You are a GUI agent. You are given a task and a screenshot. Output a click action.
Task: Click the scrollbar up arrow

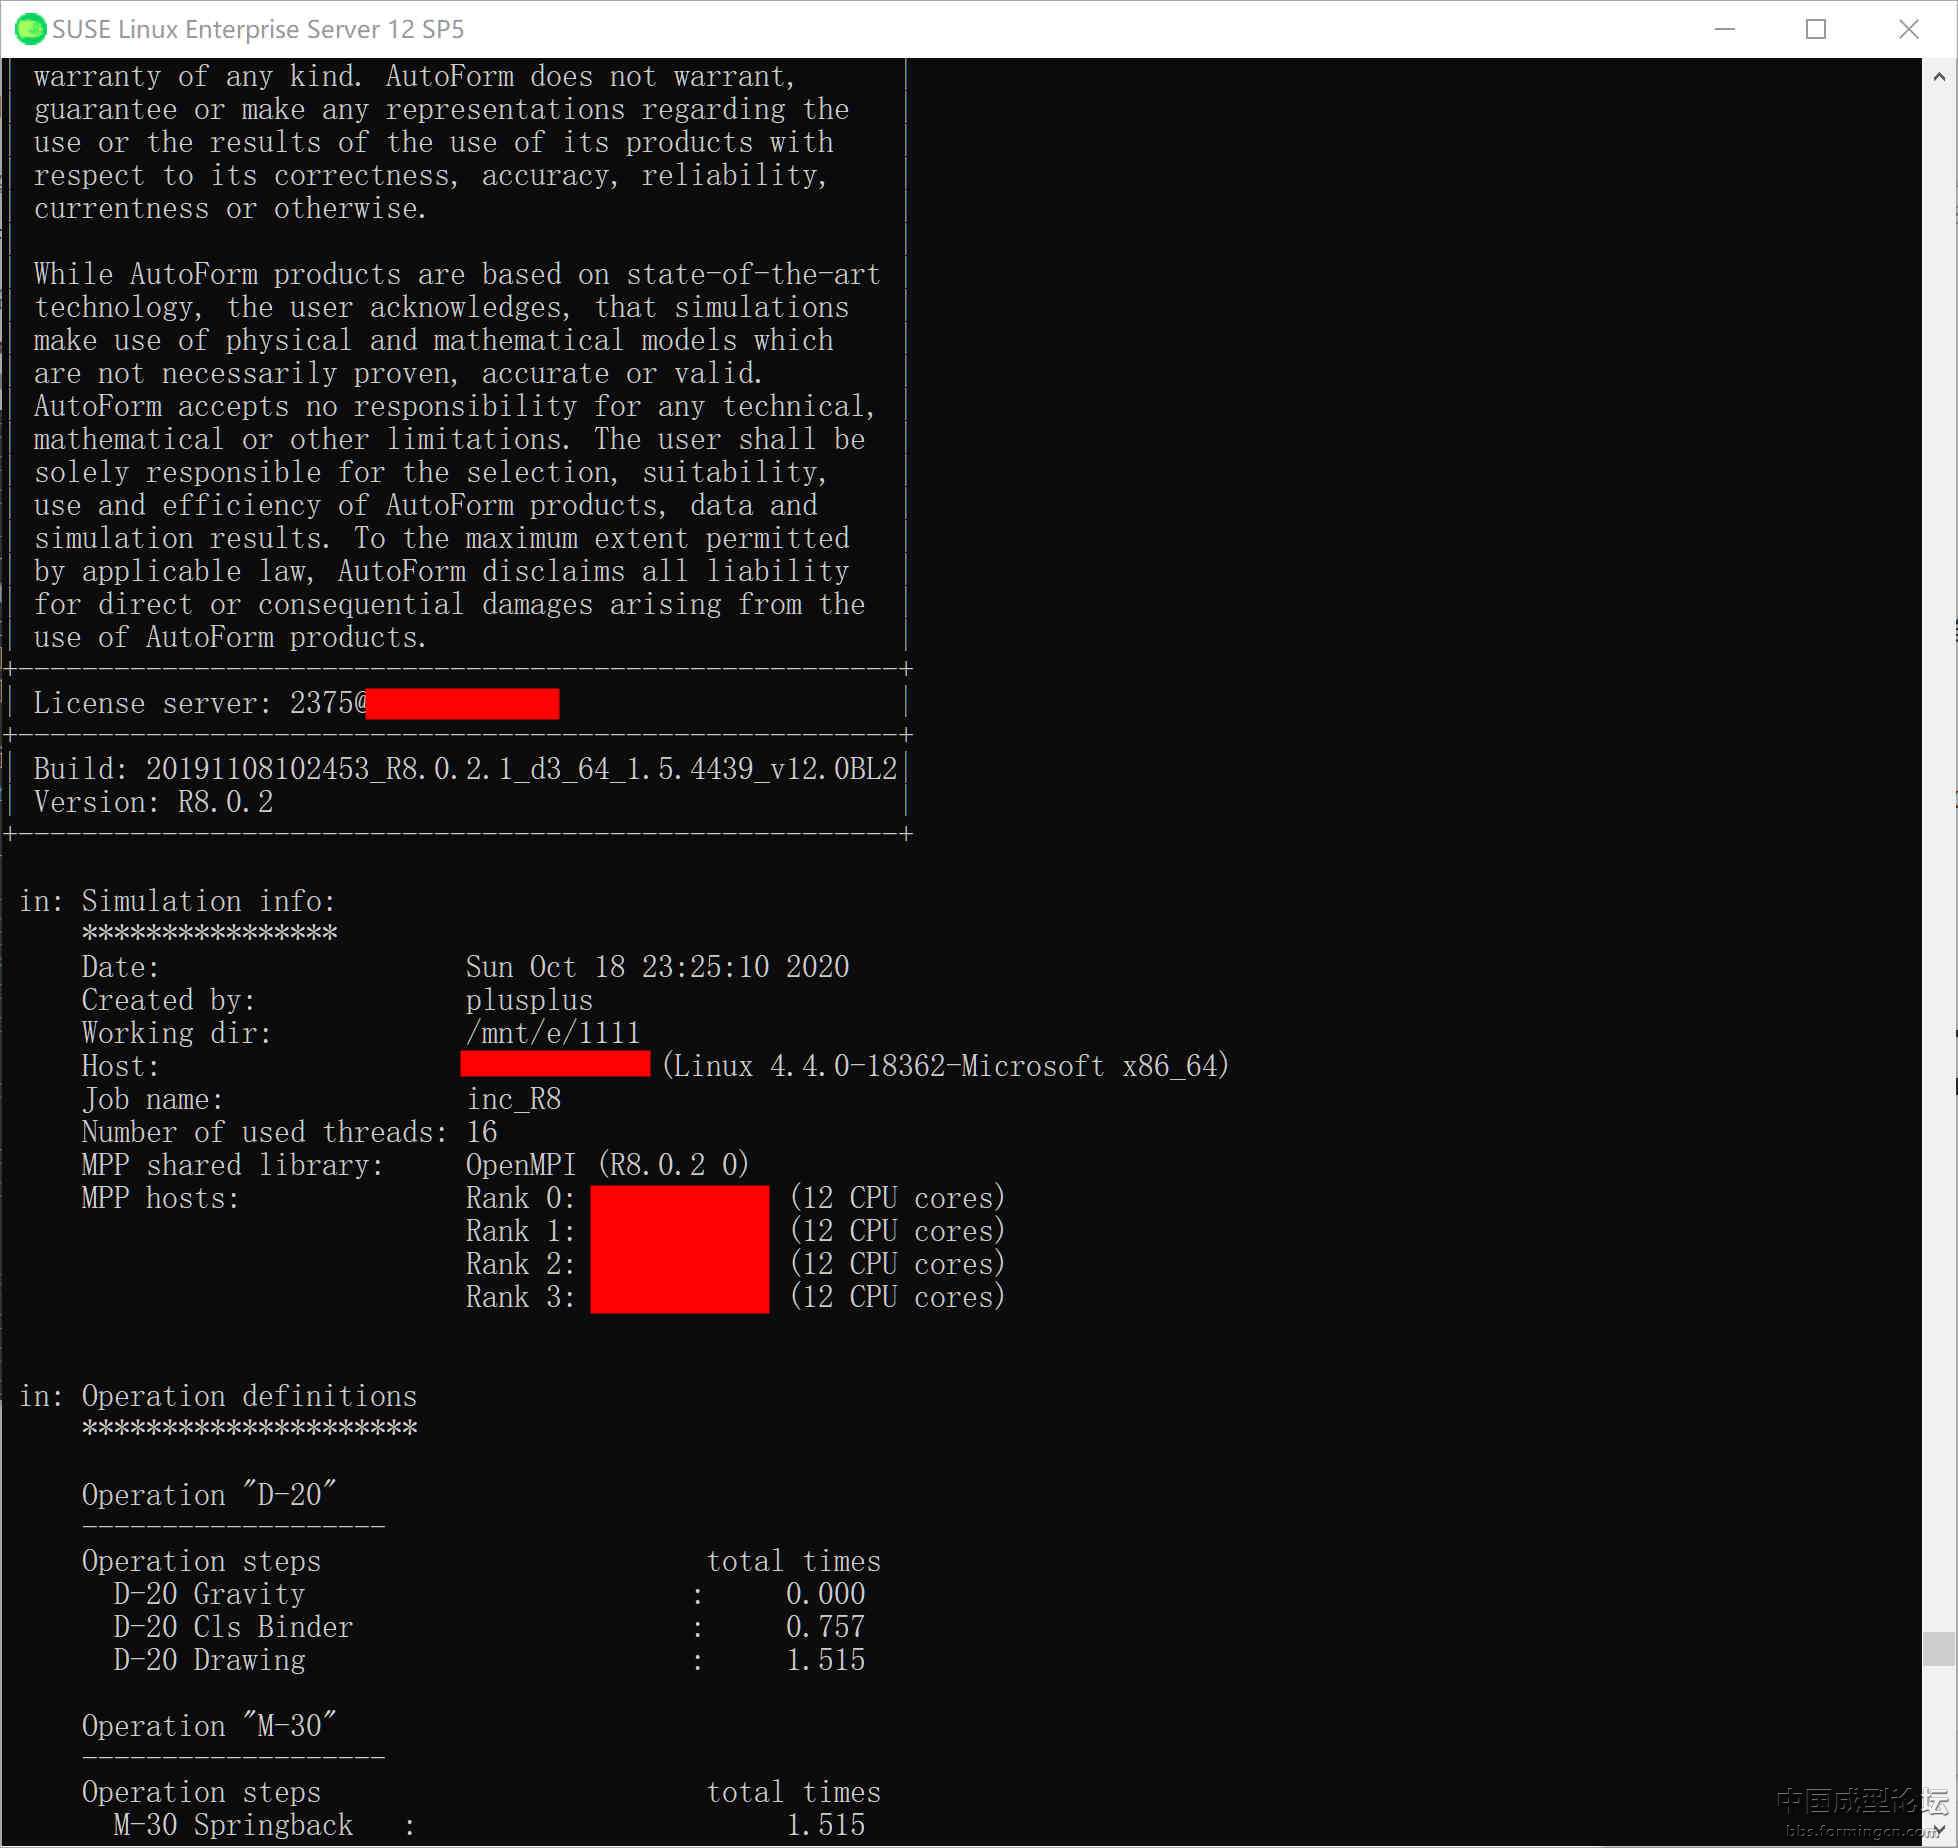(1939, 76)
